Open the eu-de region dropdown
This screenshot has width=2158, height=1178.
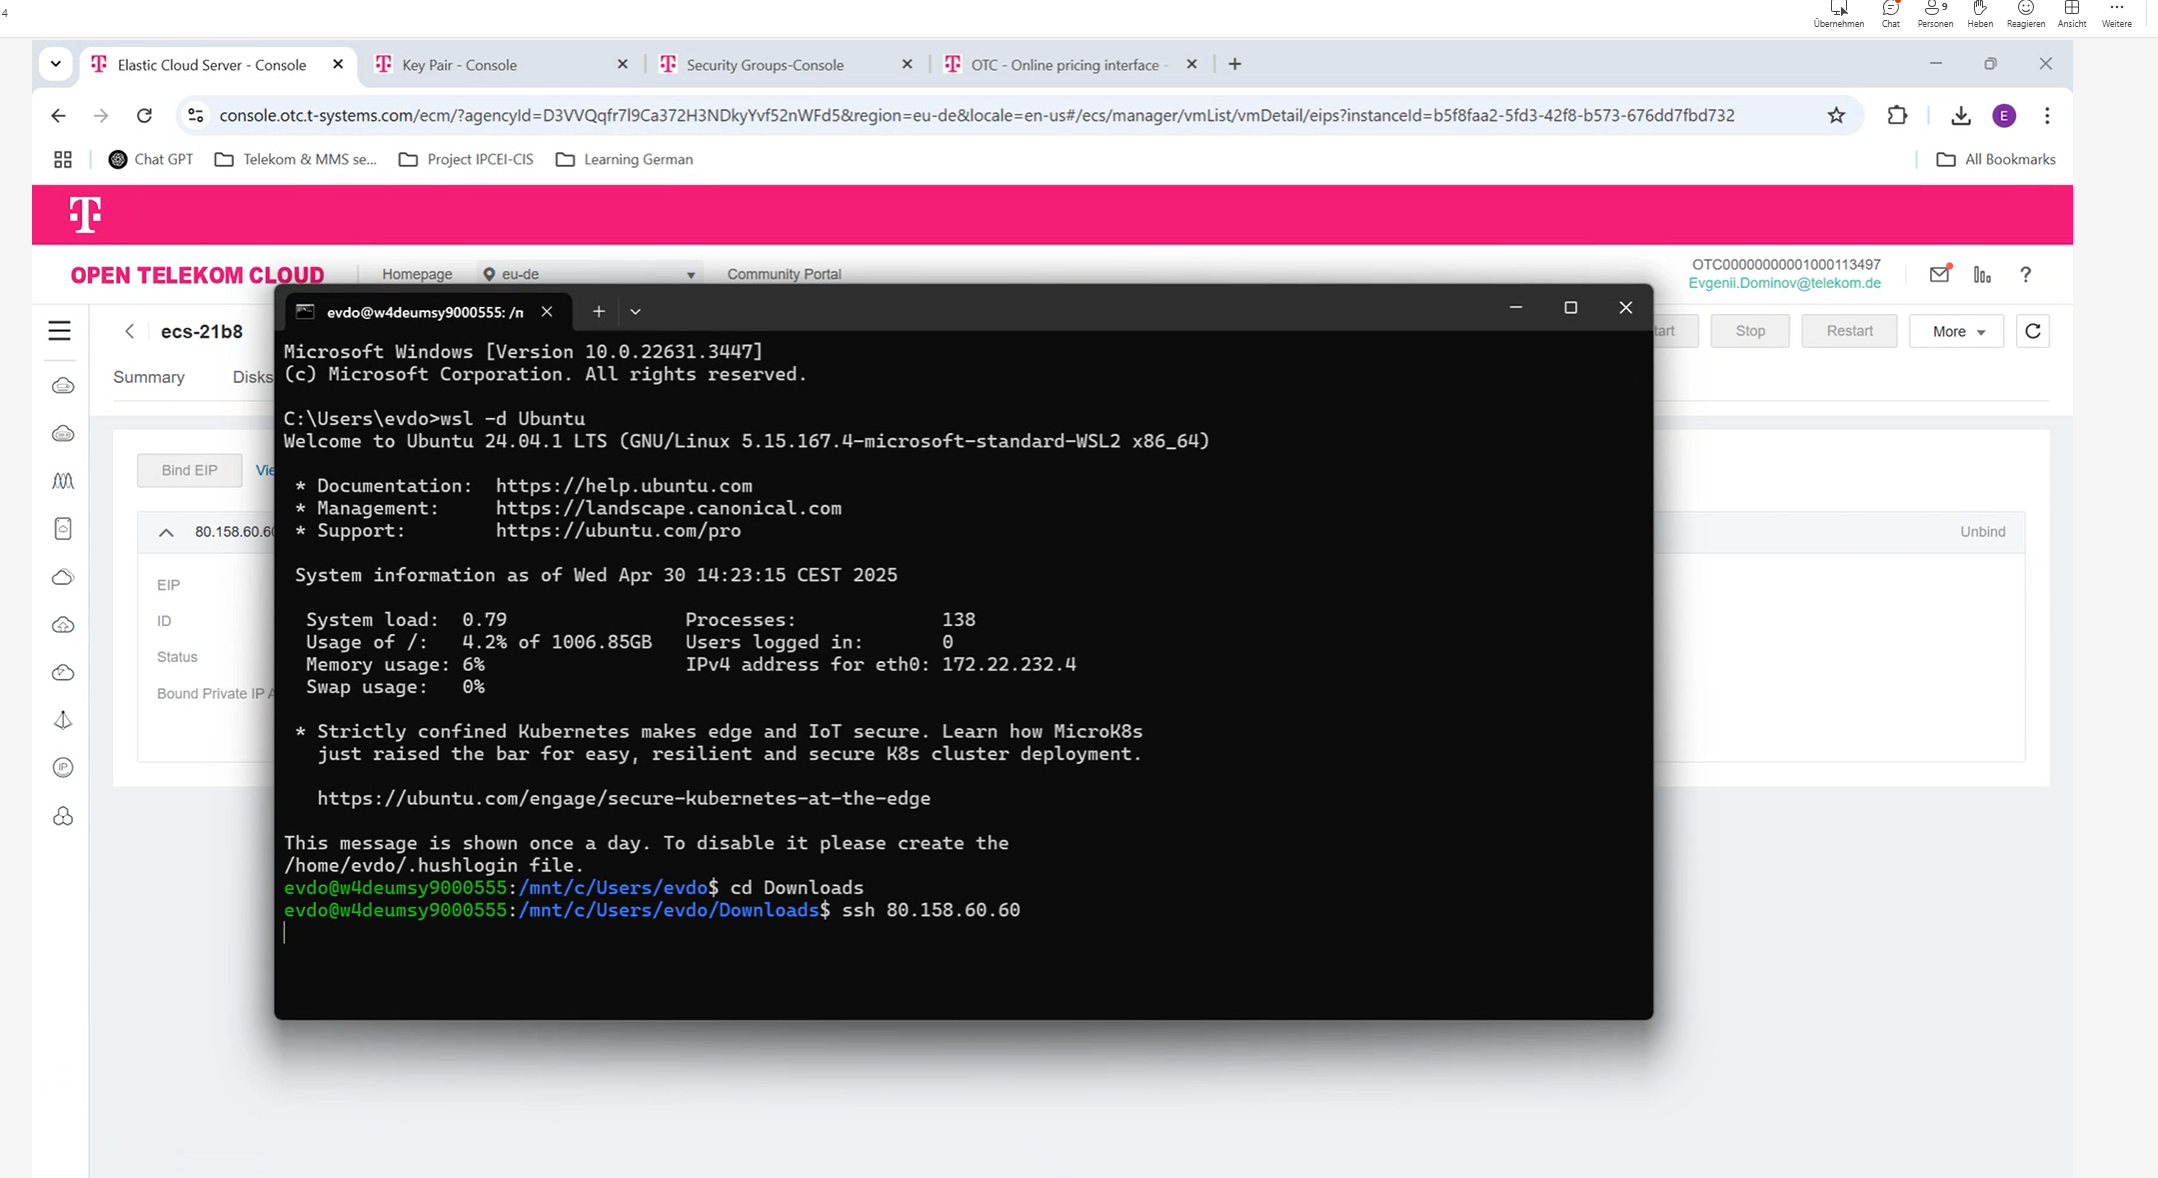point(589,274)
